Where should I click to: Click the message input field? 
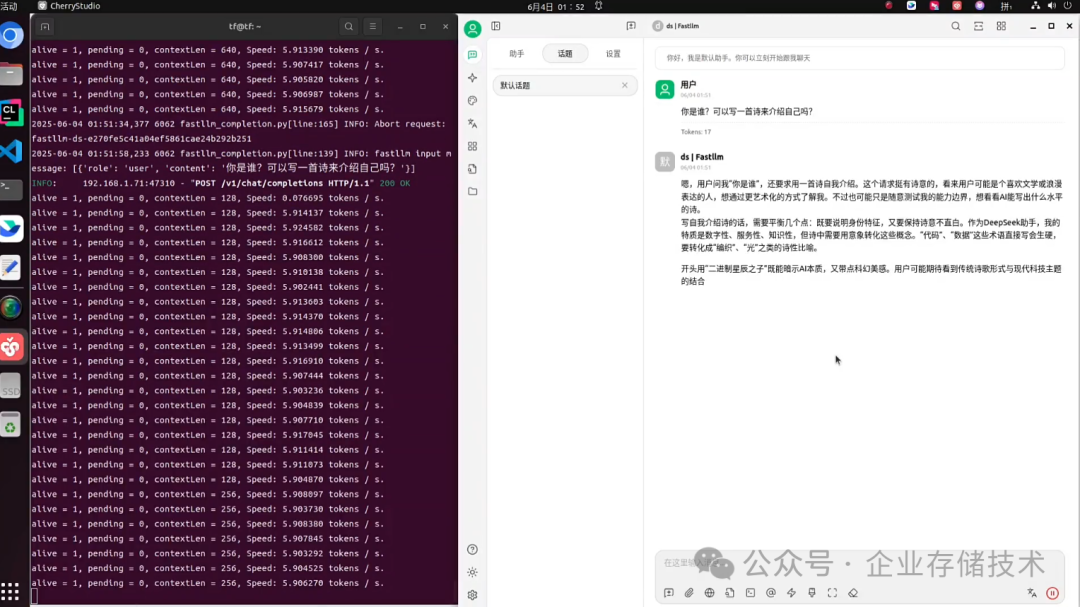pyautogui.click(x=860, y=563)
